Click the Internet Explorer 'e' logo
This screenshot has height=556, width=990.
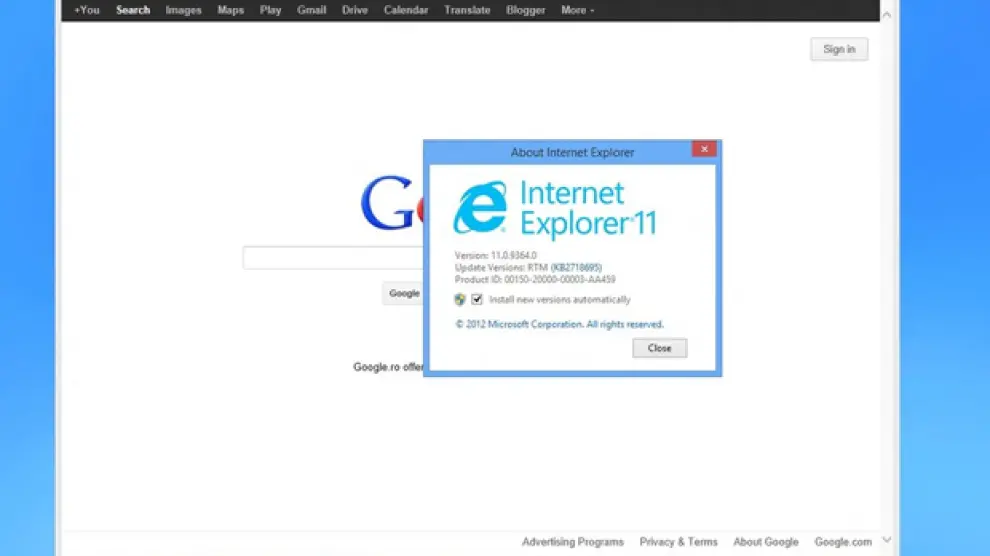coord(480,208)
